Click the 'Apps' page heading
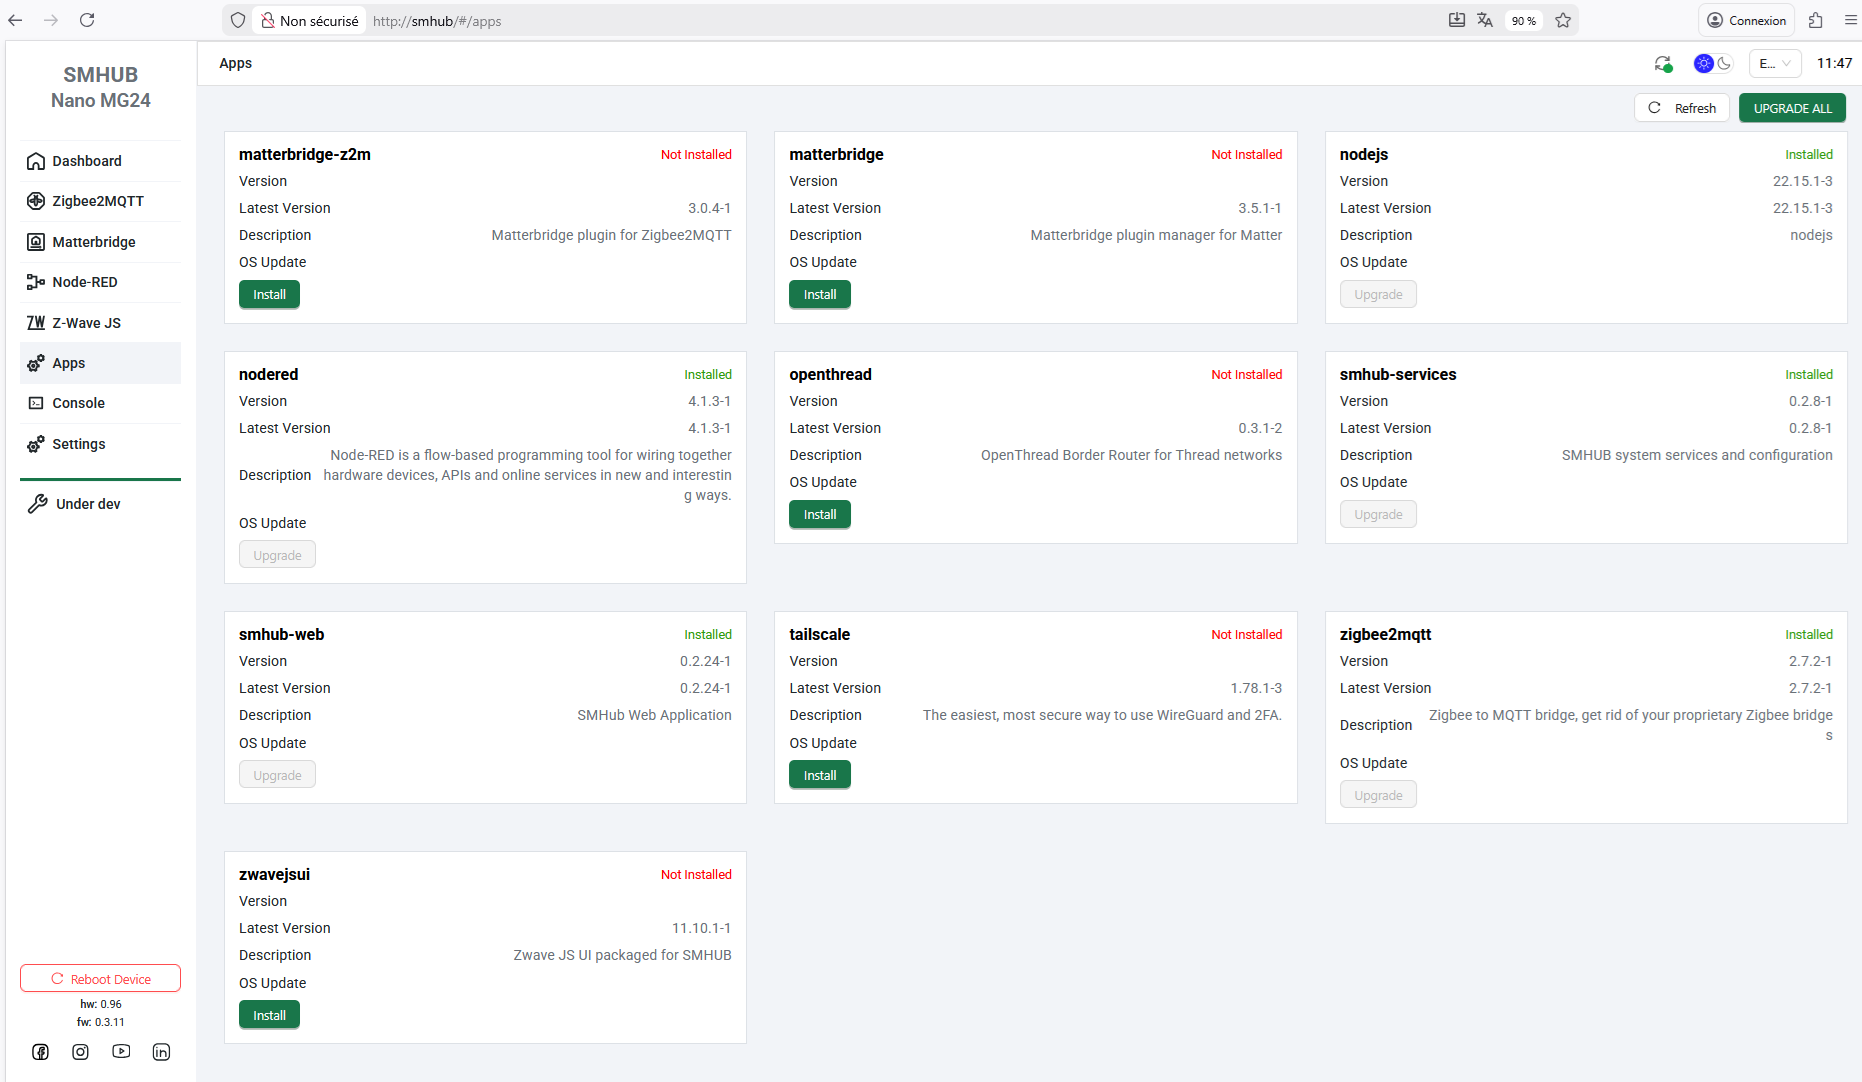This screenshot has height=1082, width=1862. coord(235,63)
